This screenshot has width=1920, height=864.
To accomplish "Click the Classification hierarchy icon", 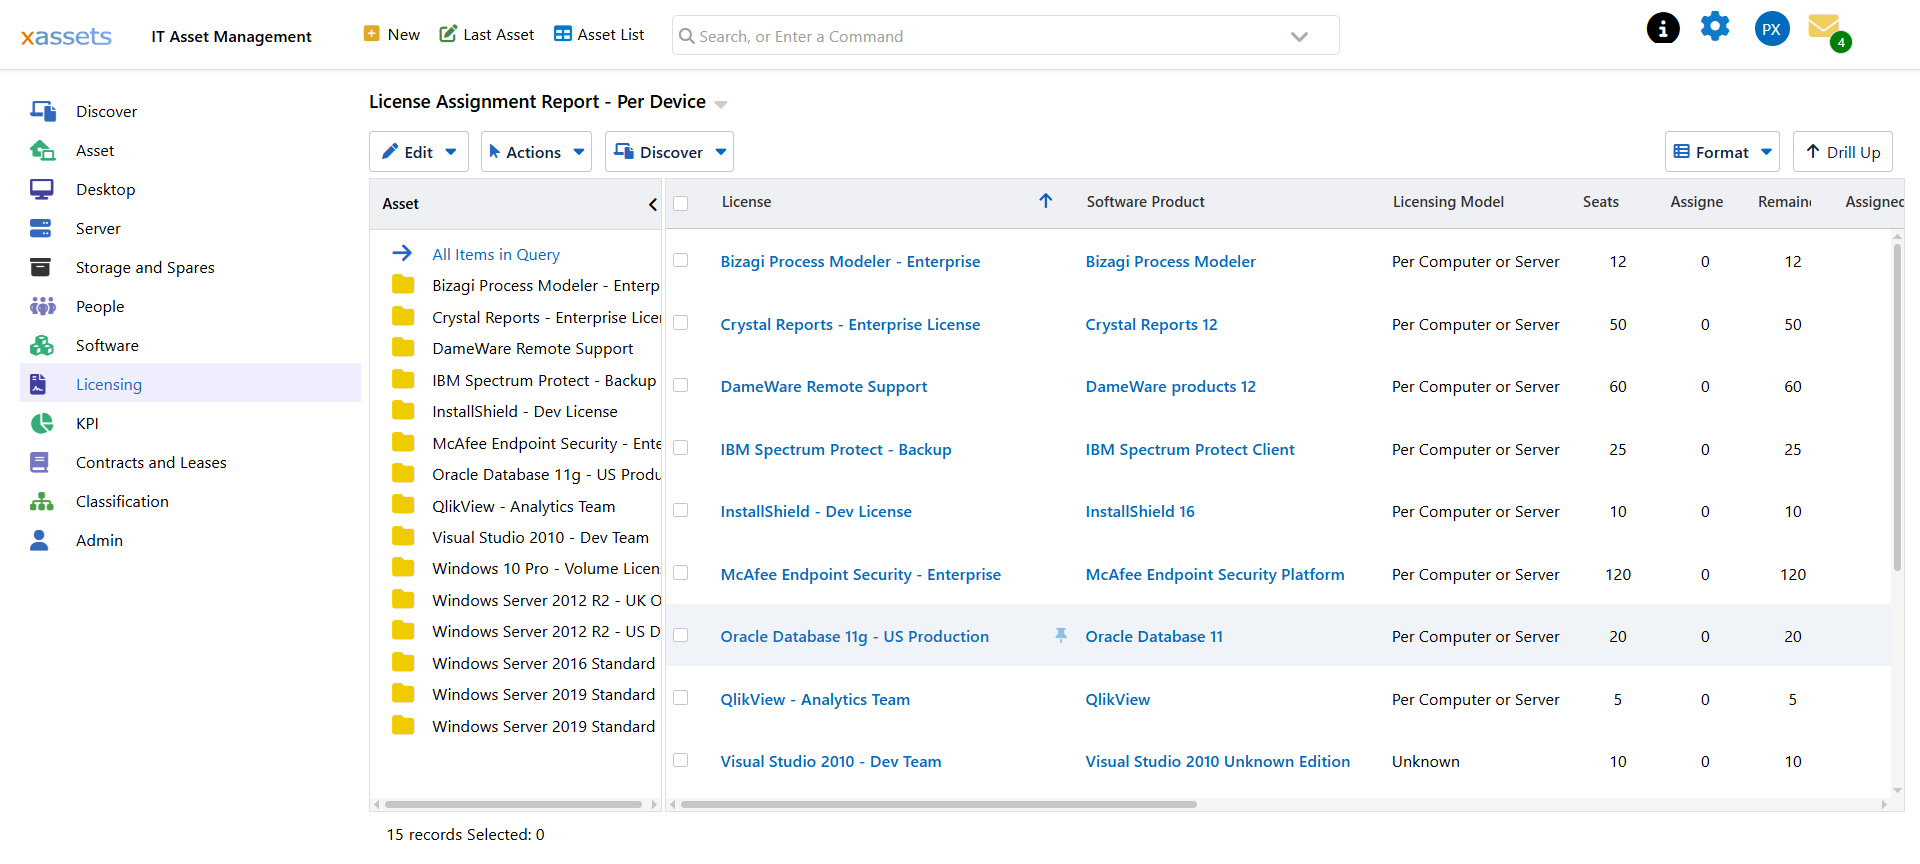I will 42,501.
